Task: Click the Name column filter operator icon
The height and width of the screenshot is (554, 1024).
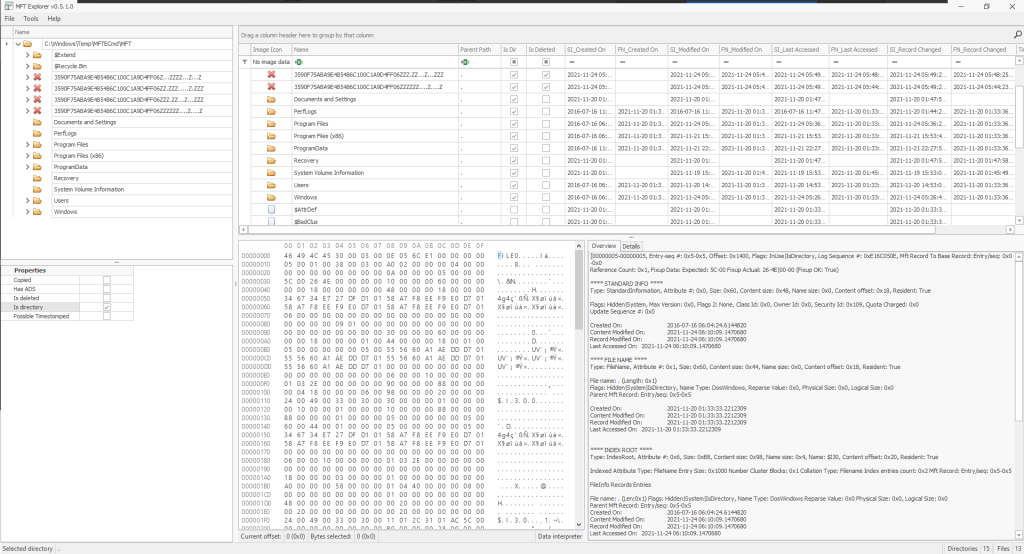Action: click(298, 62)
